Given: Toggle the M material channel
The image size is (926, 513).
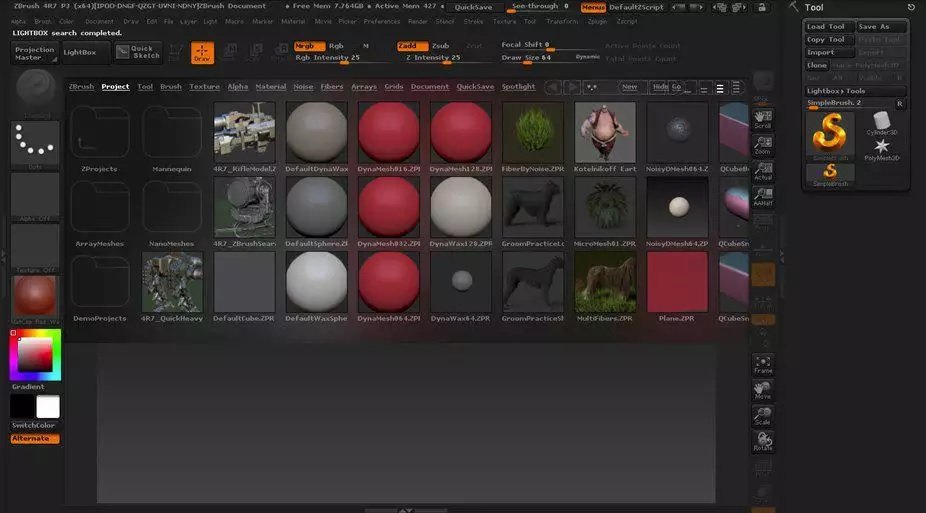Looking at the screenshot, I should 366,46.
